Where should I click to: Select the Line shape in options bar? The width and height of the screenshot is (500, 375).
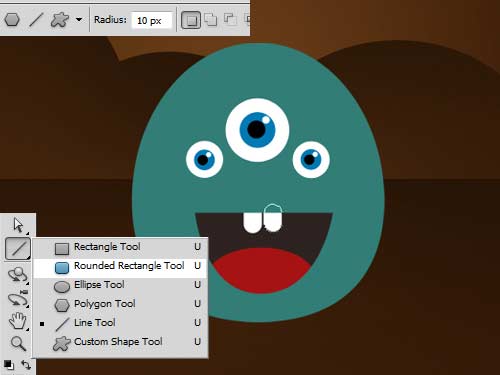36,20
